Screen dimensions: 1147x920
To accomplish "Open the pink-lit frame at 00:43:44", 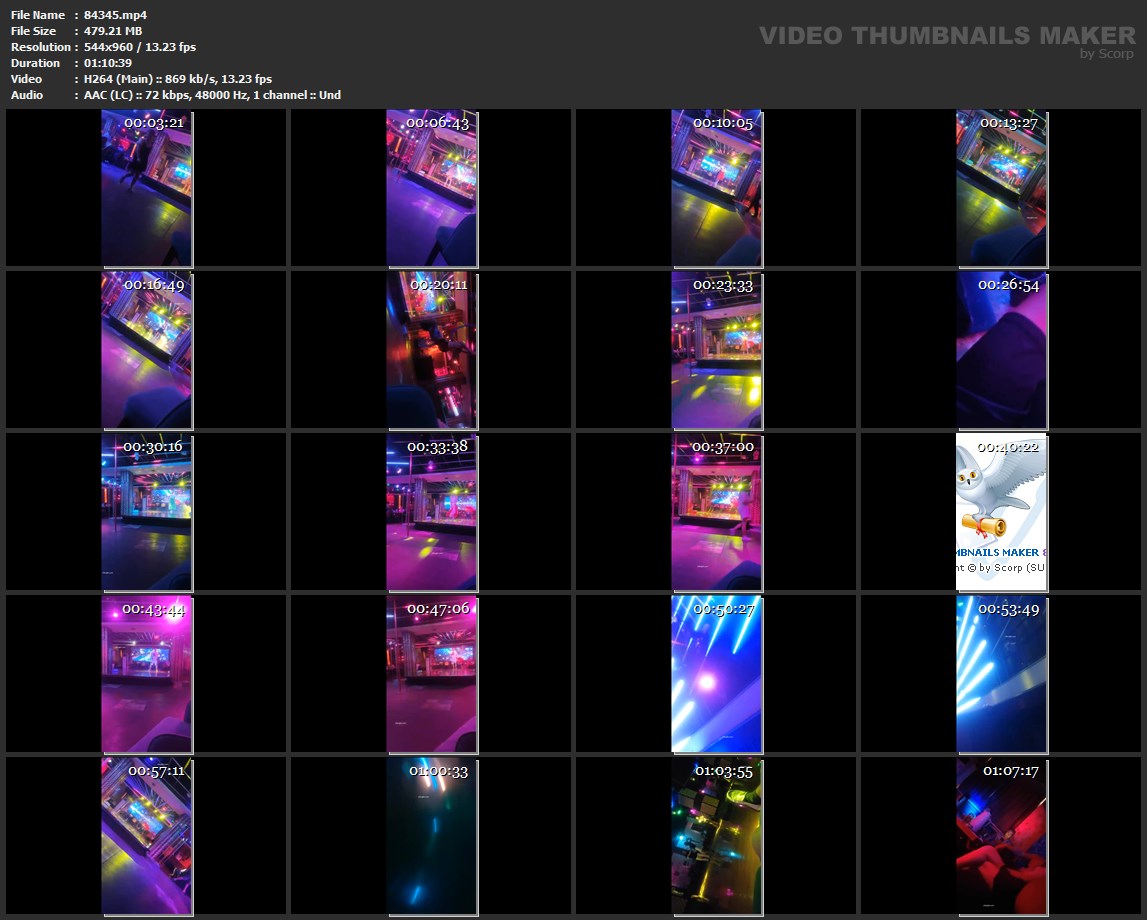I will point(147,674).
